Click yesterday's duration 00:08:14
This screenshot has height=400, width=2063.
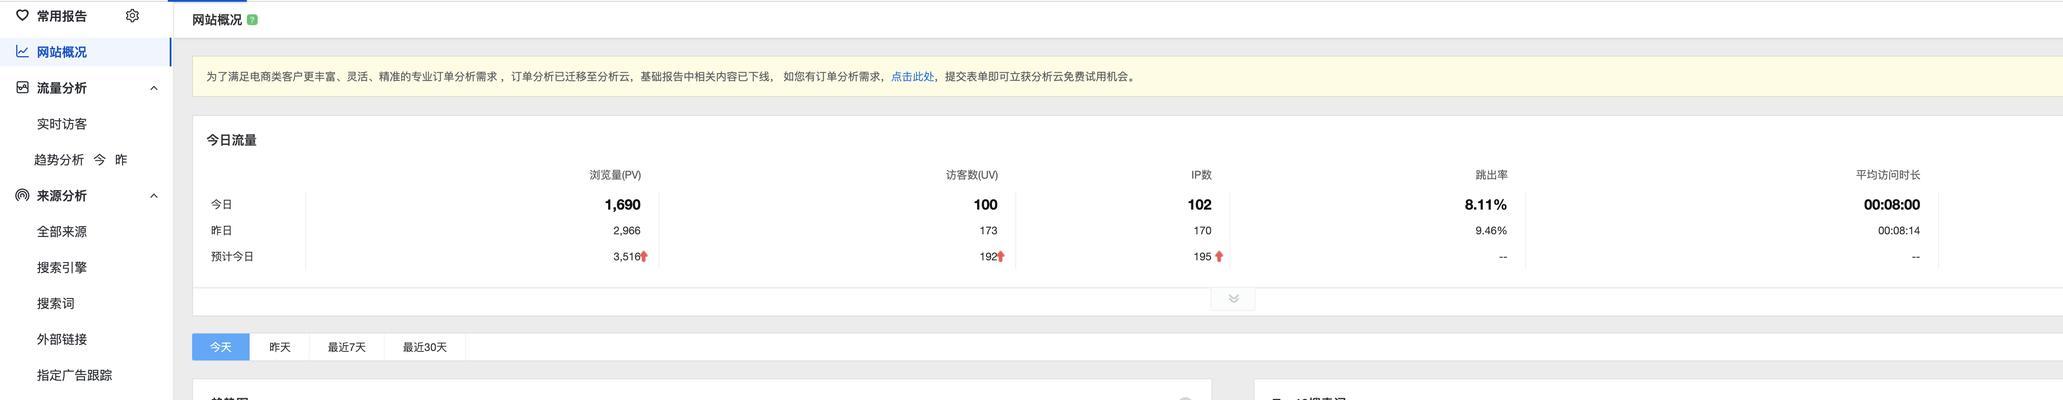1899,231
